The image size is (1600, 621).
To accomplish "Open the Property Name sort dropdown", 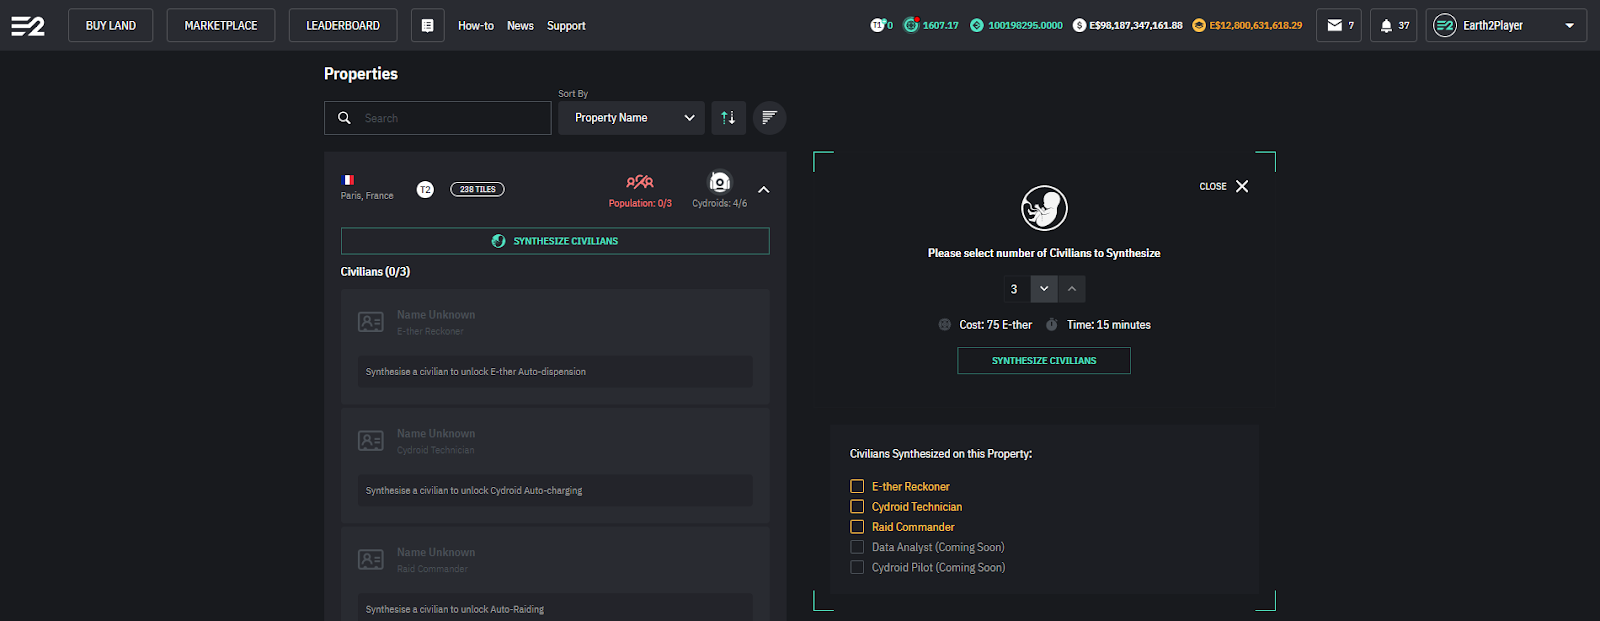I will tap(631, 118).
